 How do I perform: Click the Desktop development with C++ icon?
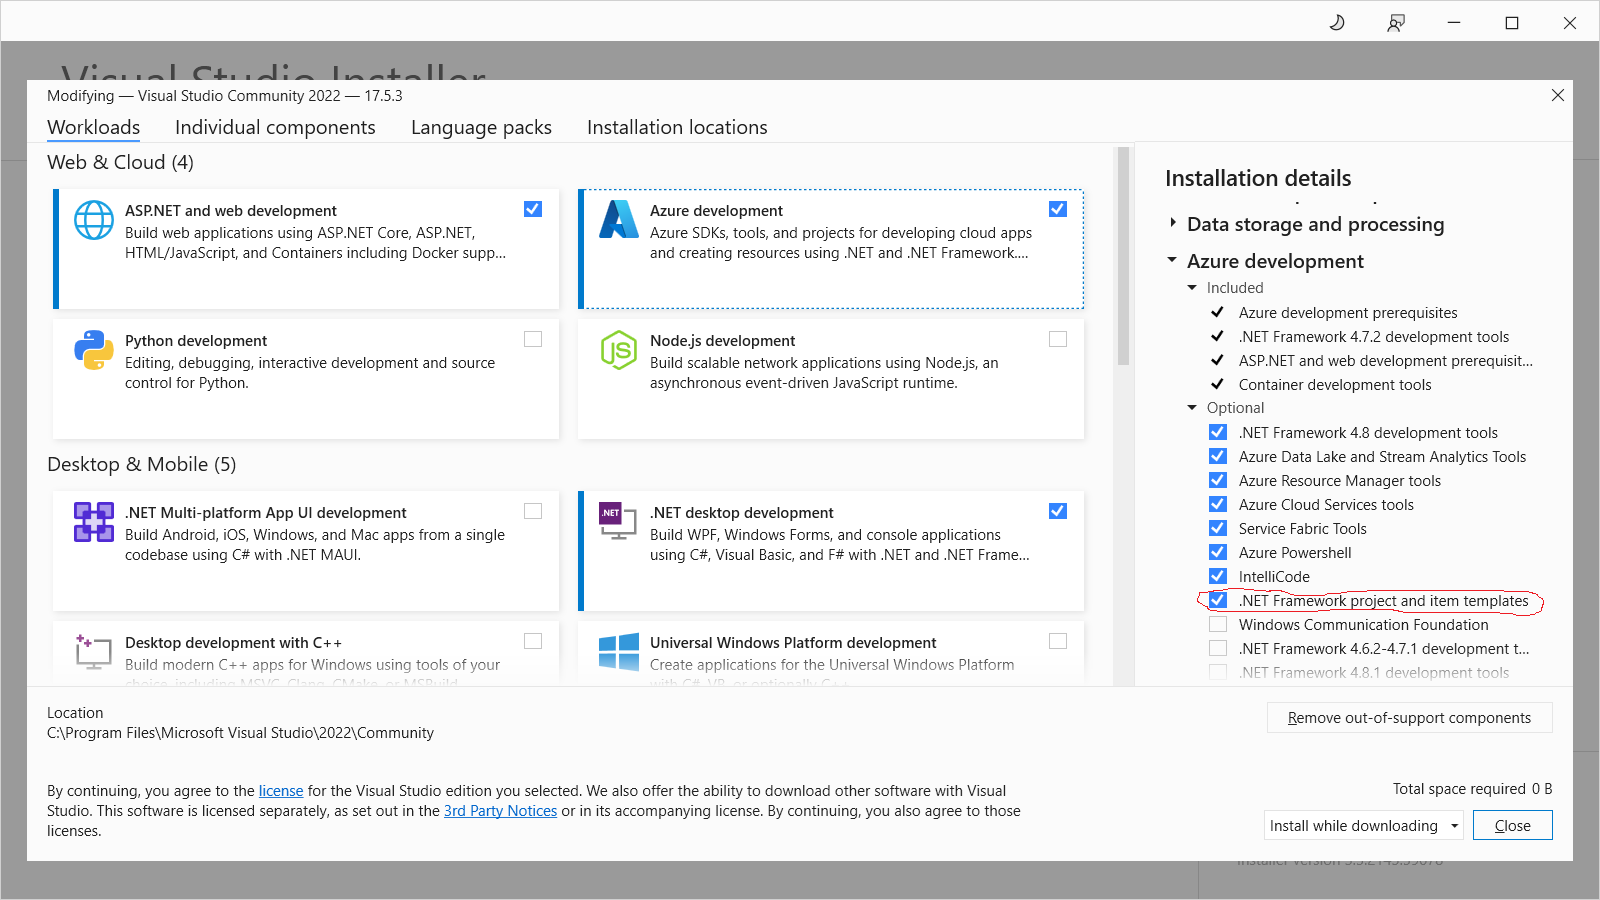(94, 651)
